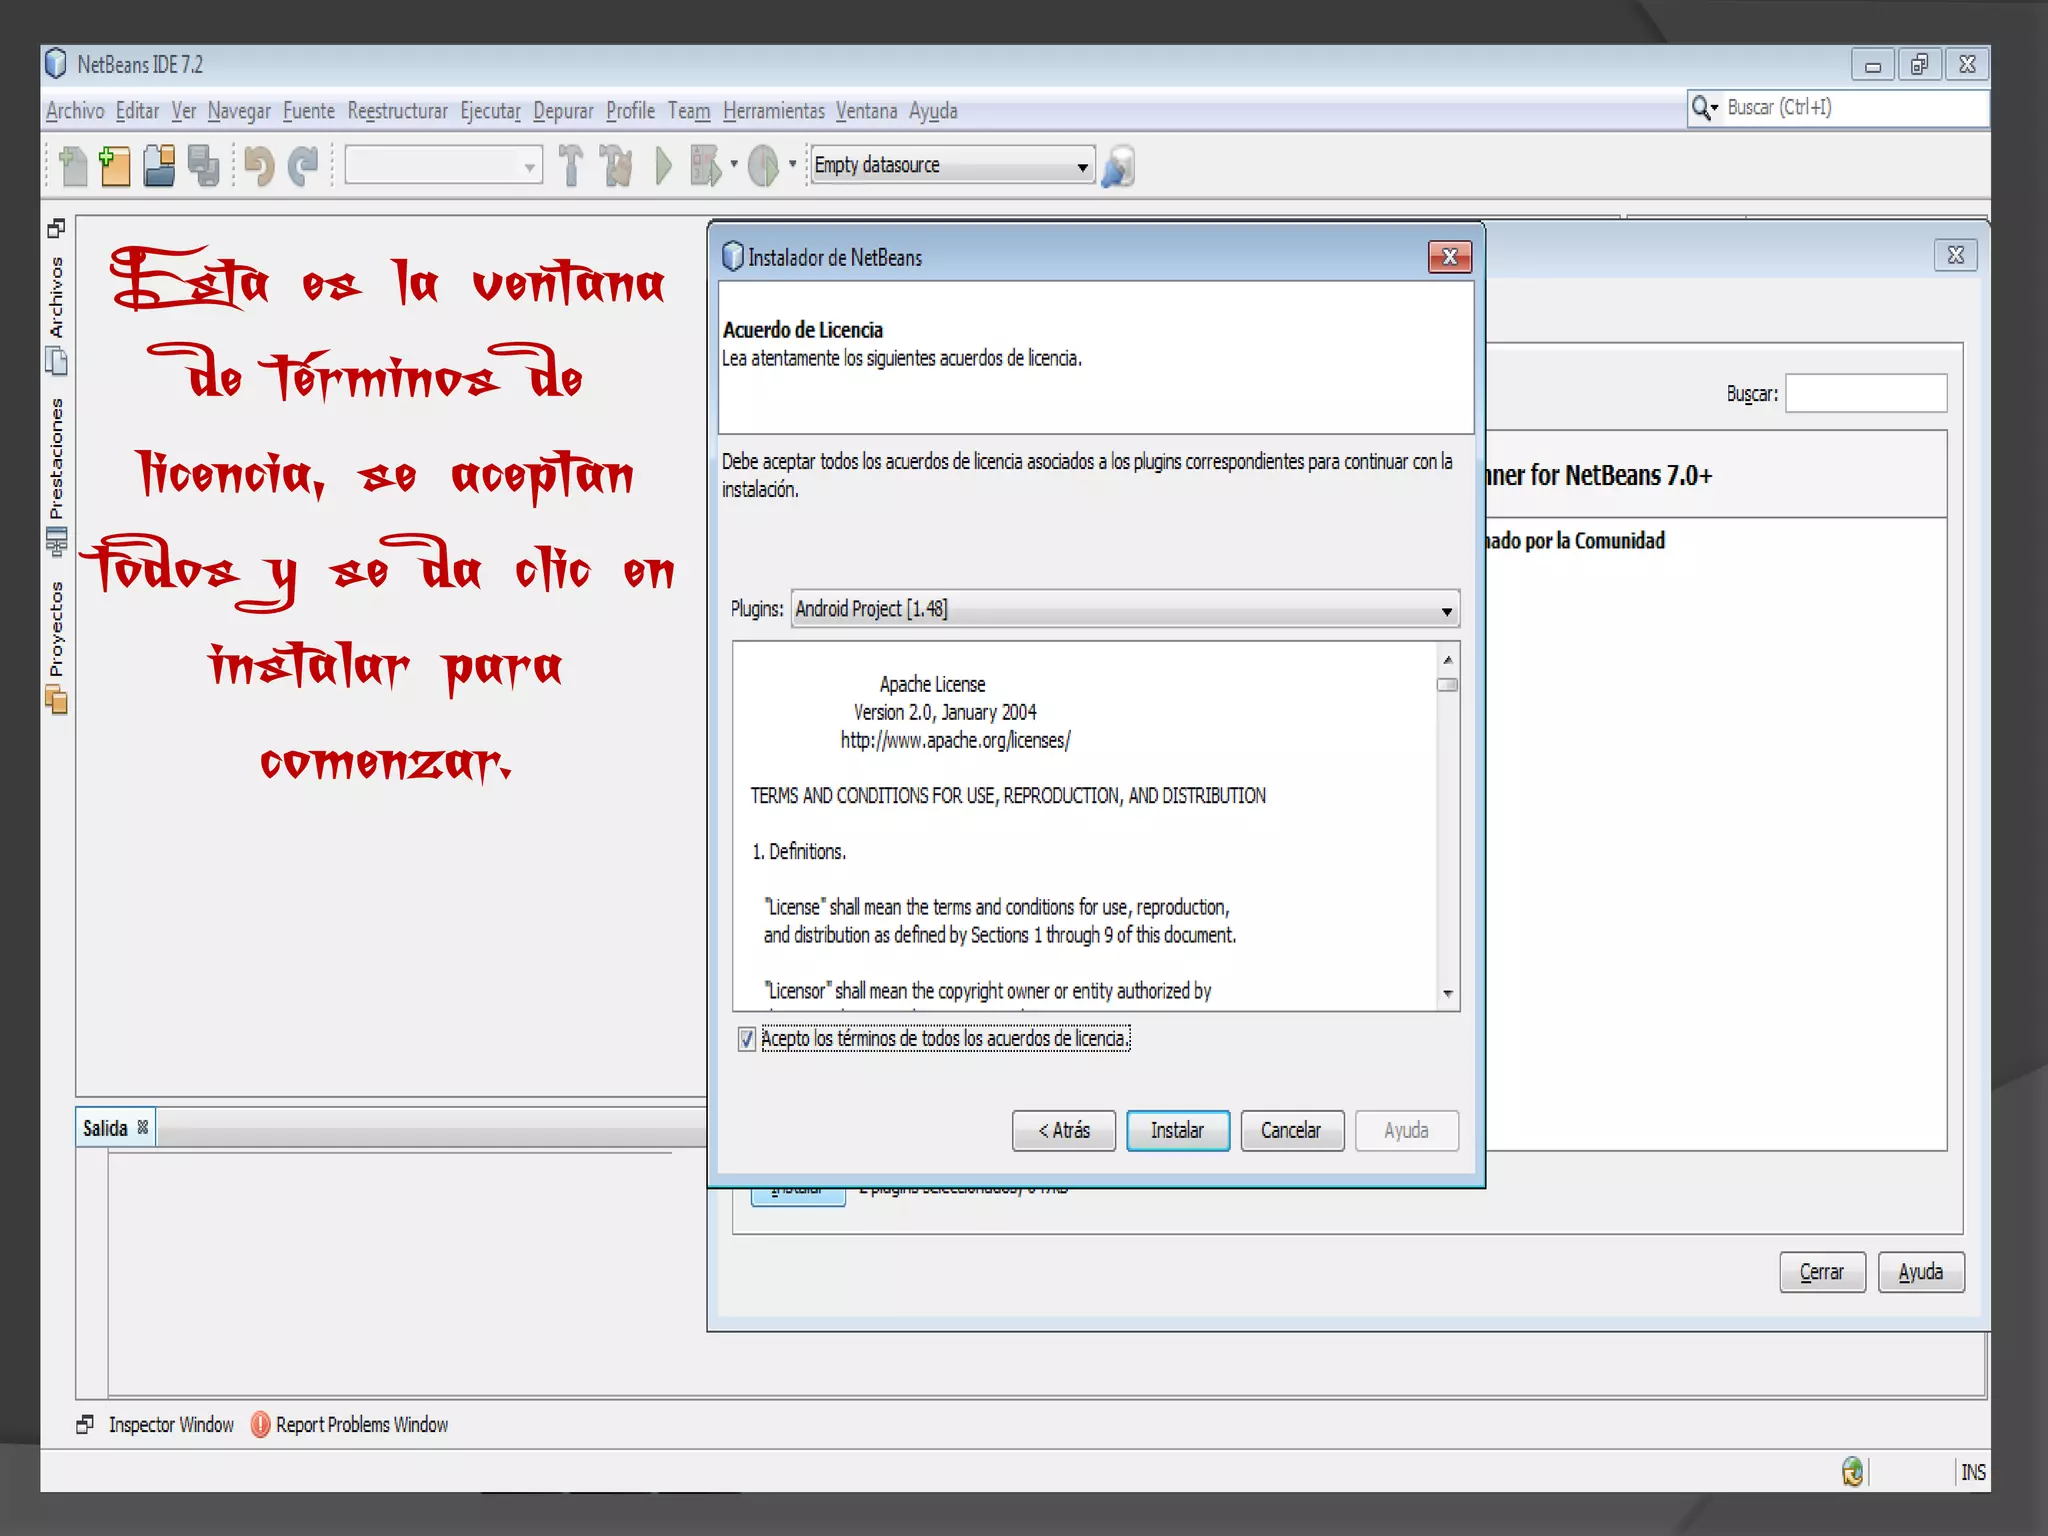The image size is (2048, 1536).
Task: Expand the Plugins Android Project dropdown
Action: point(1446,610)
